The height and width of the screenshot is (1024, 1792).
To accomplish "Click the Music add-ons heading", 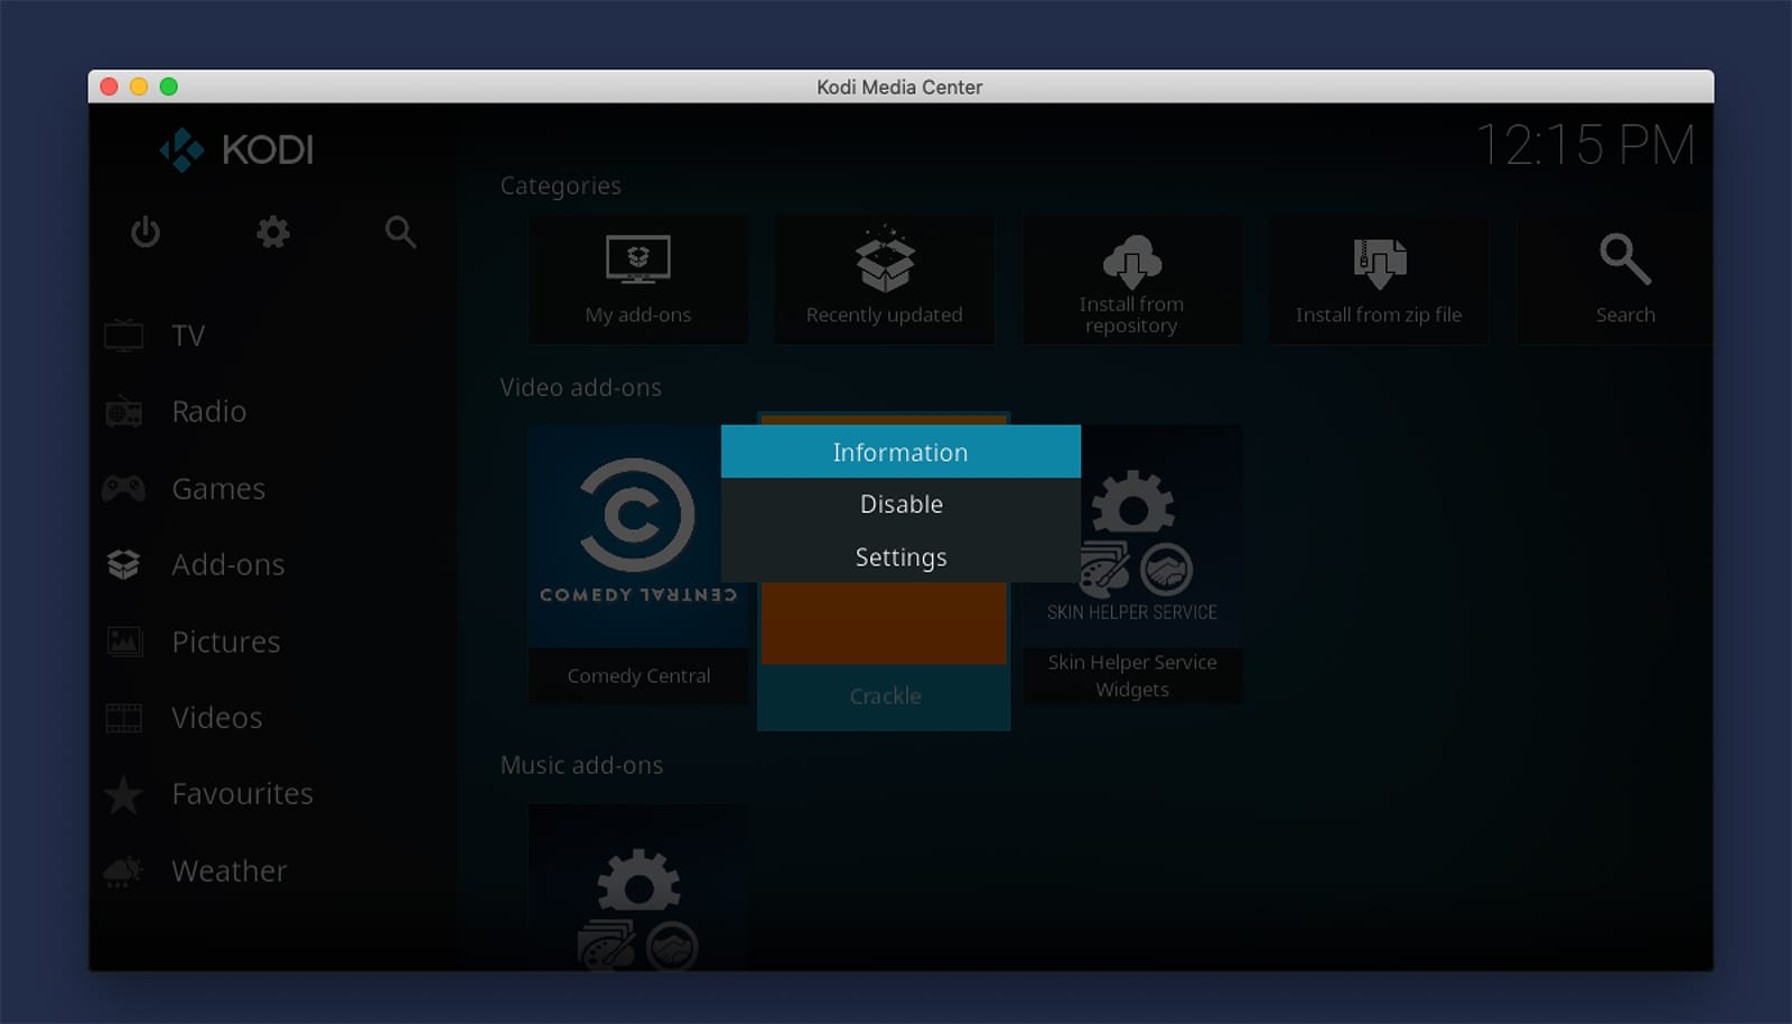I will (x=581, y=765).
